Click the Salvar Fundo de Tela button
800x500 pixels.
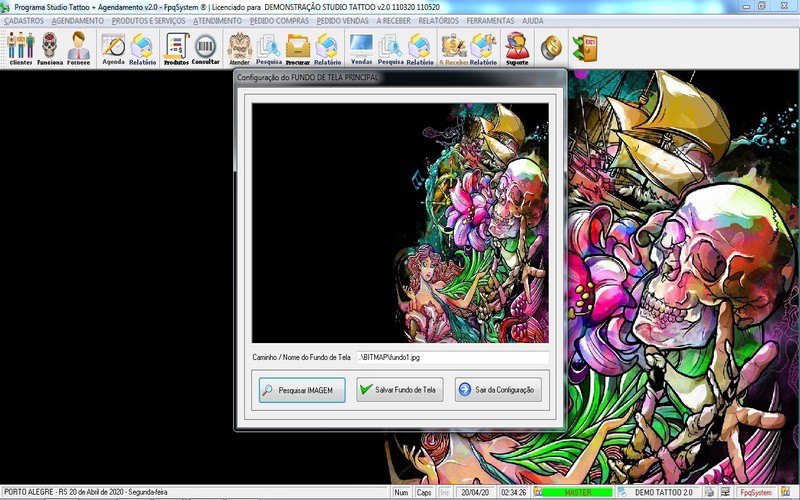coord(399,389)
